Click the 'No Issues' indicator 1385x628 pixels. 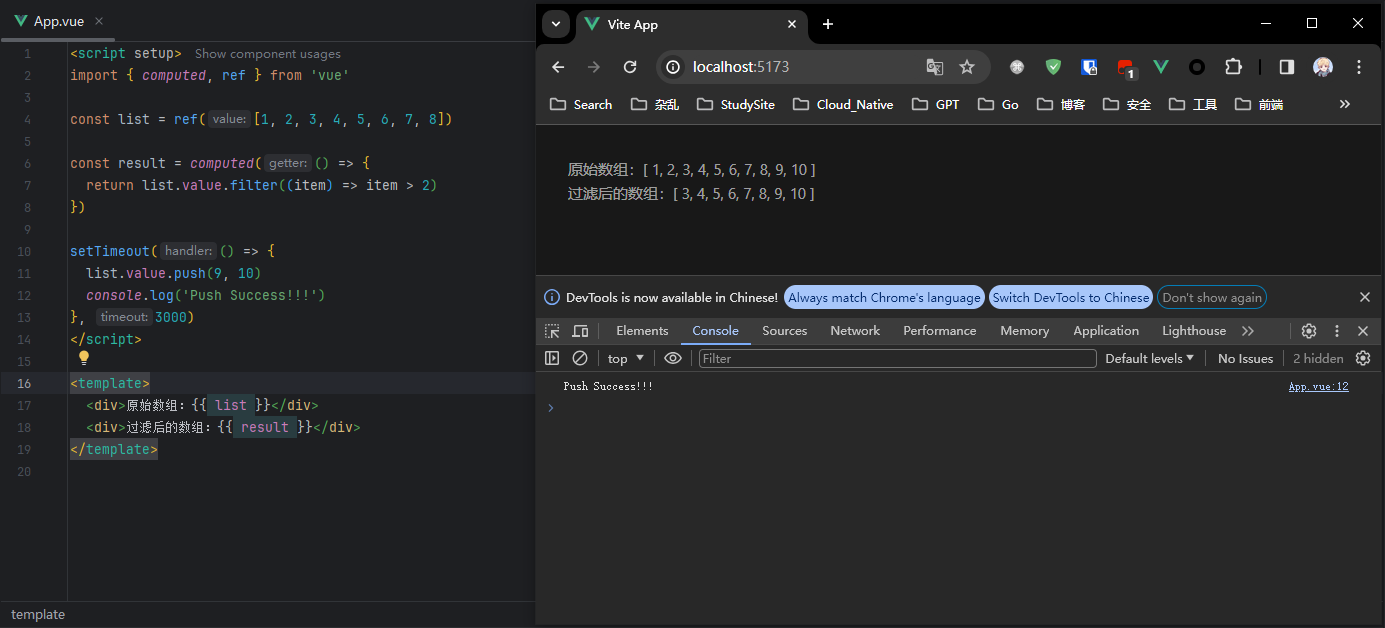[1245, 358]
